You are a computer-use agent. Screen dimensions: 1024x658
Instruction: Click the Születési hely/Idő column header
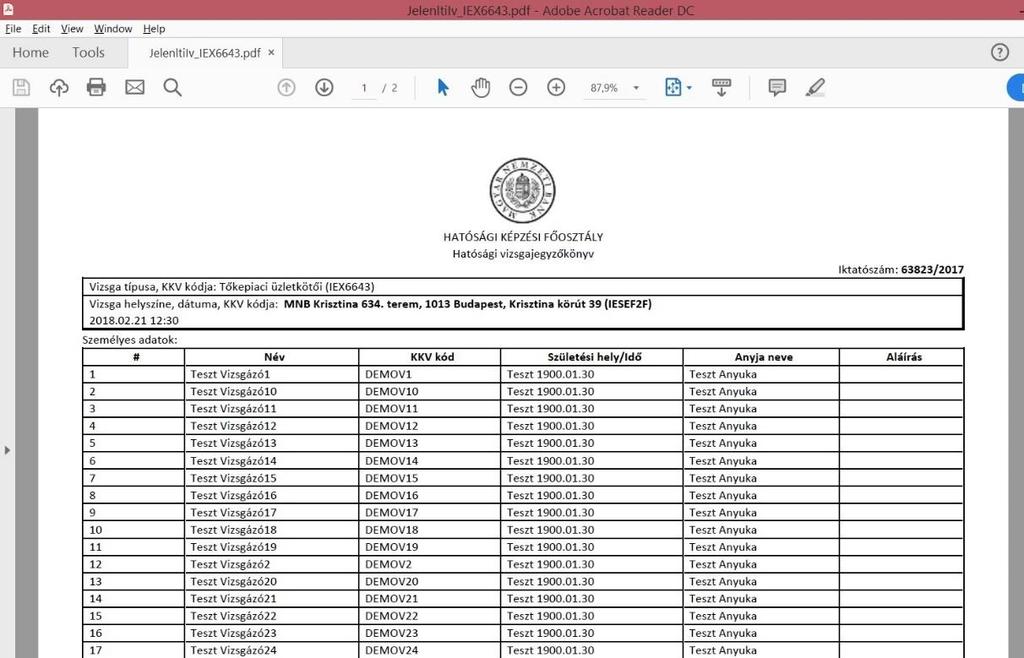pyautogui.click(x=594, y=357)
